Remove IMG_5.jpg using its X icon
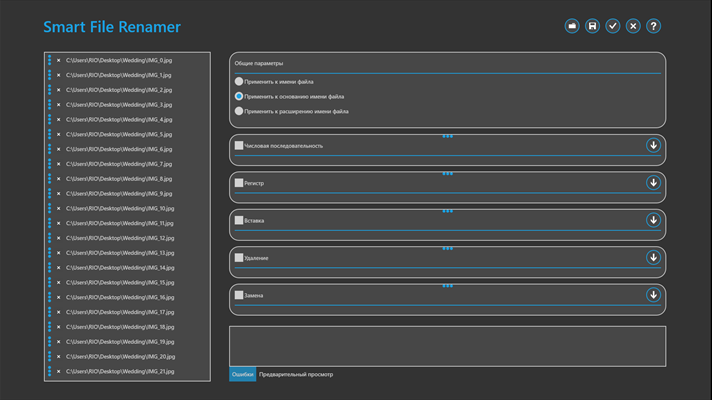This screenshot has width=712, height=400. tap(59, 134)
